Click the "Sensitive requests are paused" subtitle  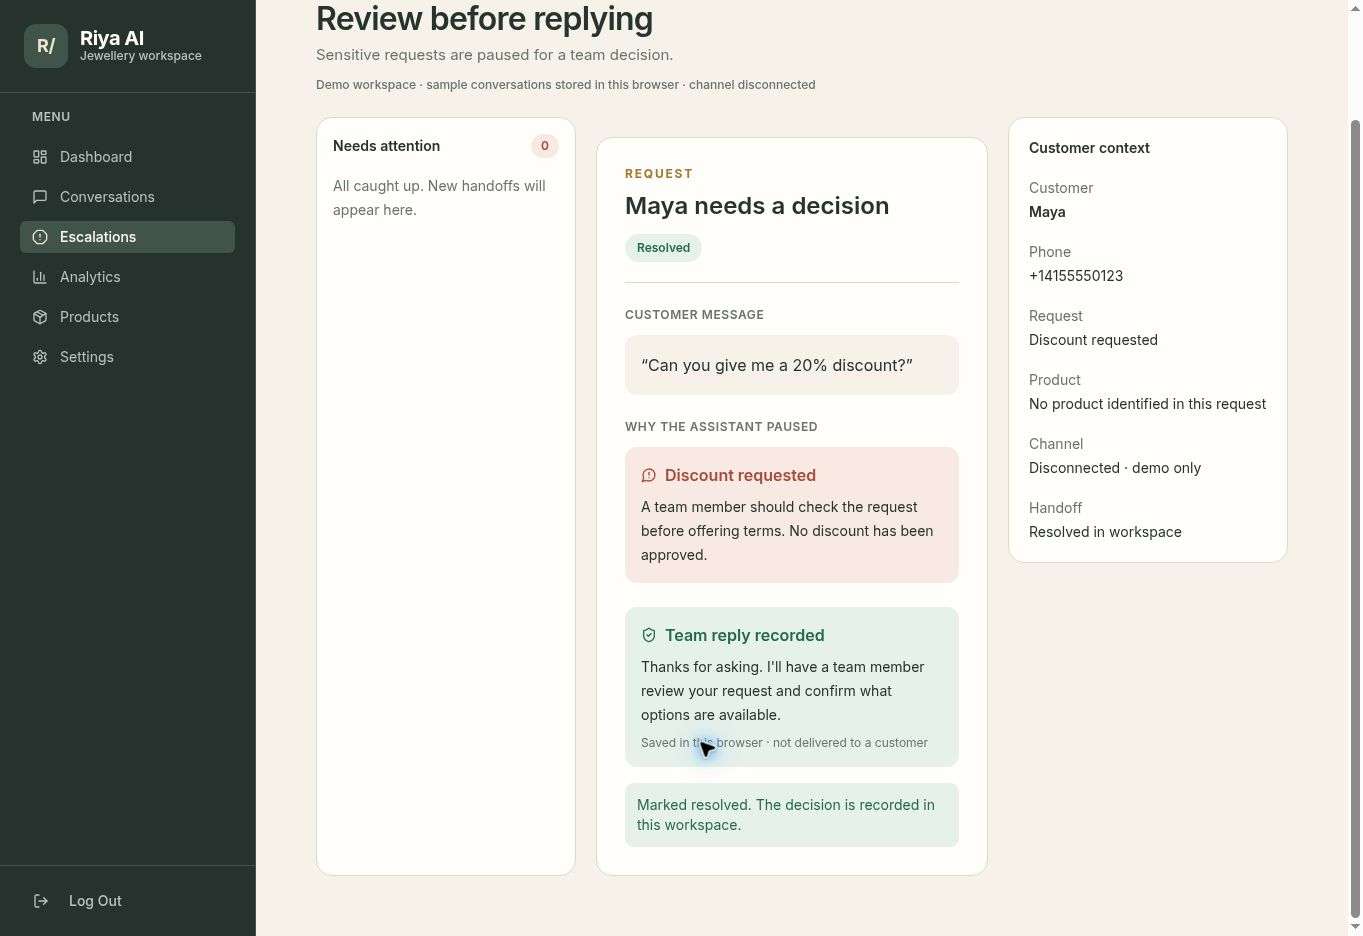(494, 55)
